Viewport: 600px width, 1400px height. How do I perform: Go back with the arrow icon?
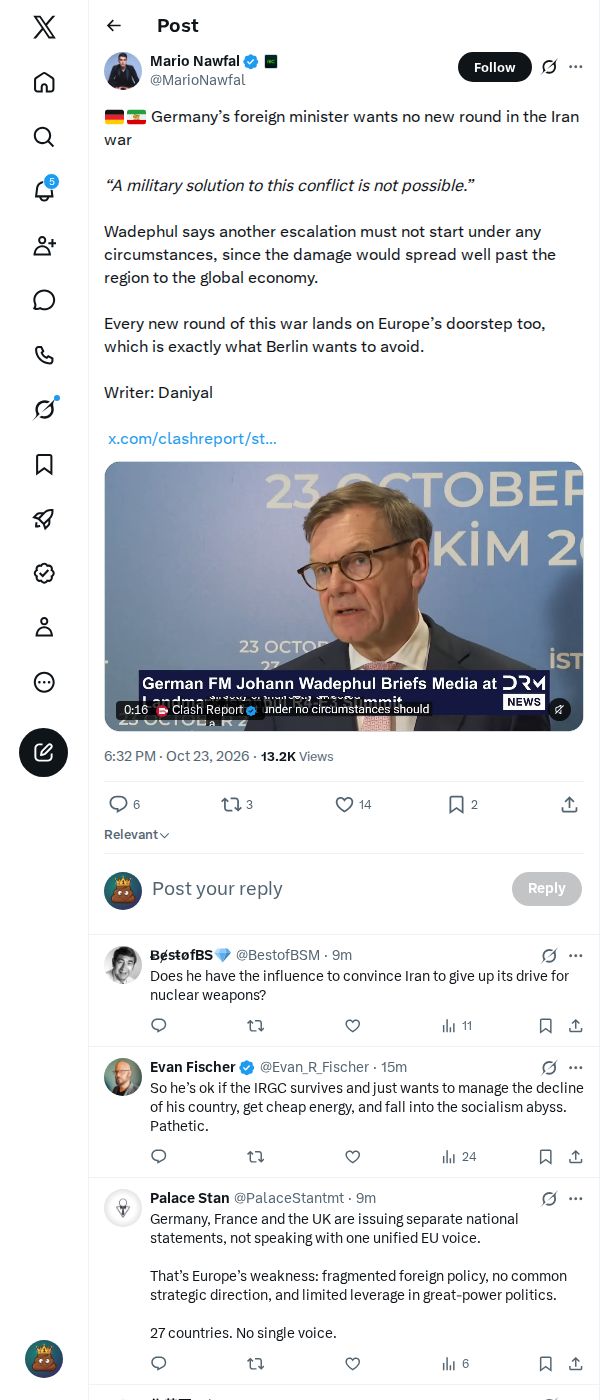tap(114, 26)
